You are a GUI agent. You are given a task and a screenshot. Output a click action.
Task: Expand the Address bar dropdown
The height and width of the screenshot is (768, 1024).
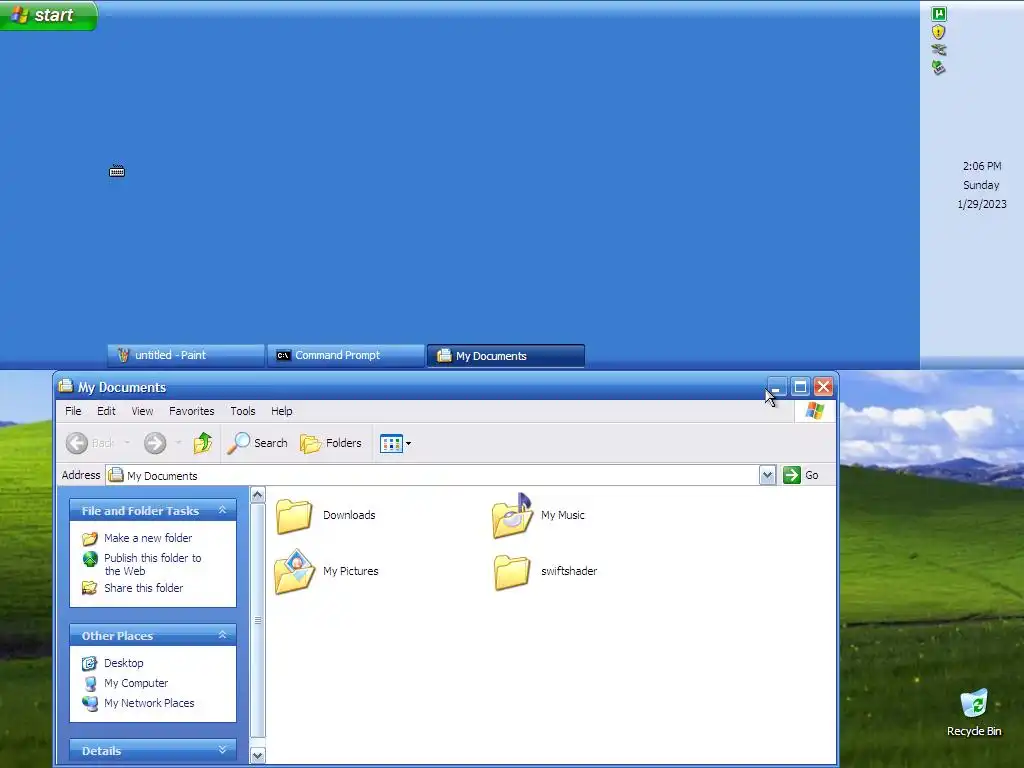coord(767,475)
